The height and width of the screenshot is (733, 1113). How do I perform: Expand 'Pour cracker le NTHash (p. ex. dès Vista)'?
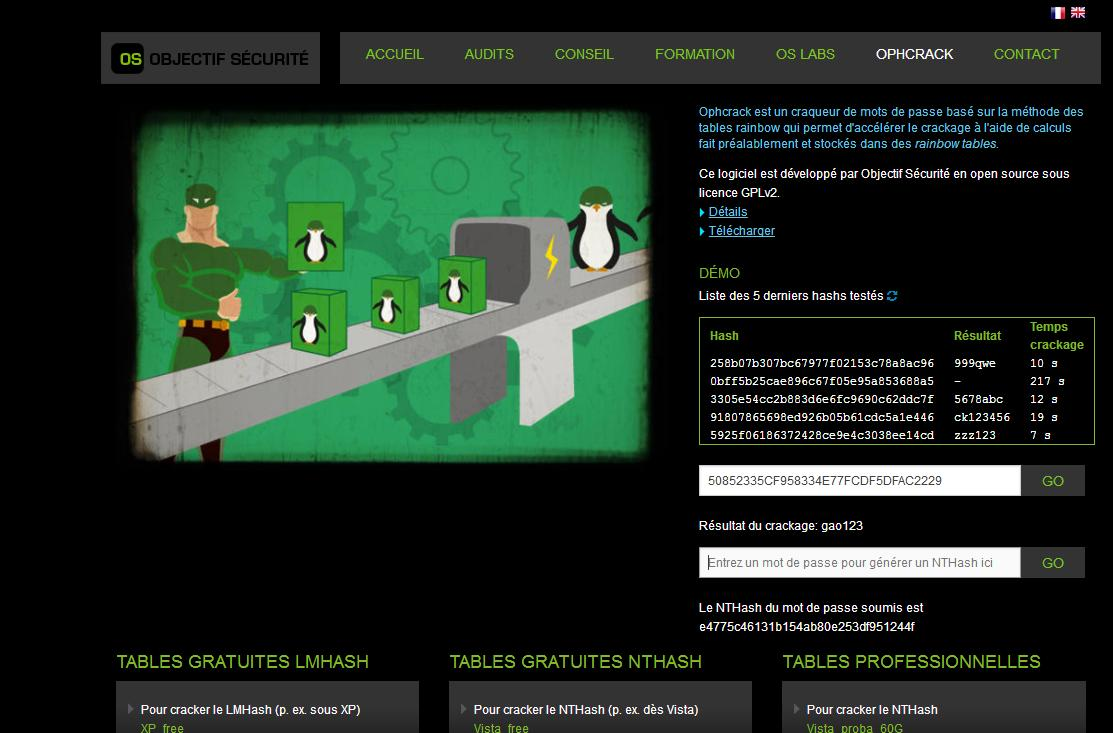click(586, 710)
